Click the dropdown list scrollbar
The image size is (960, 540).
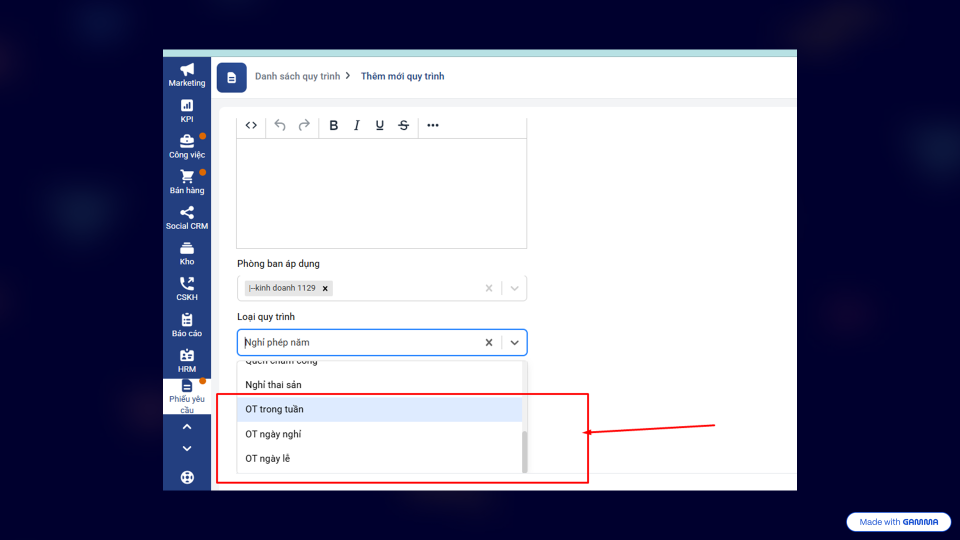pyautogui.click(x=524, y=450)
